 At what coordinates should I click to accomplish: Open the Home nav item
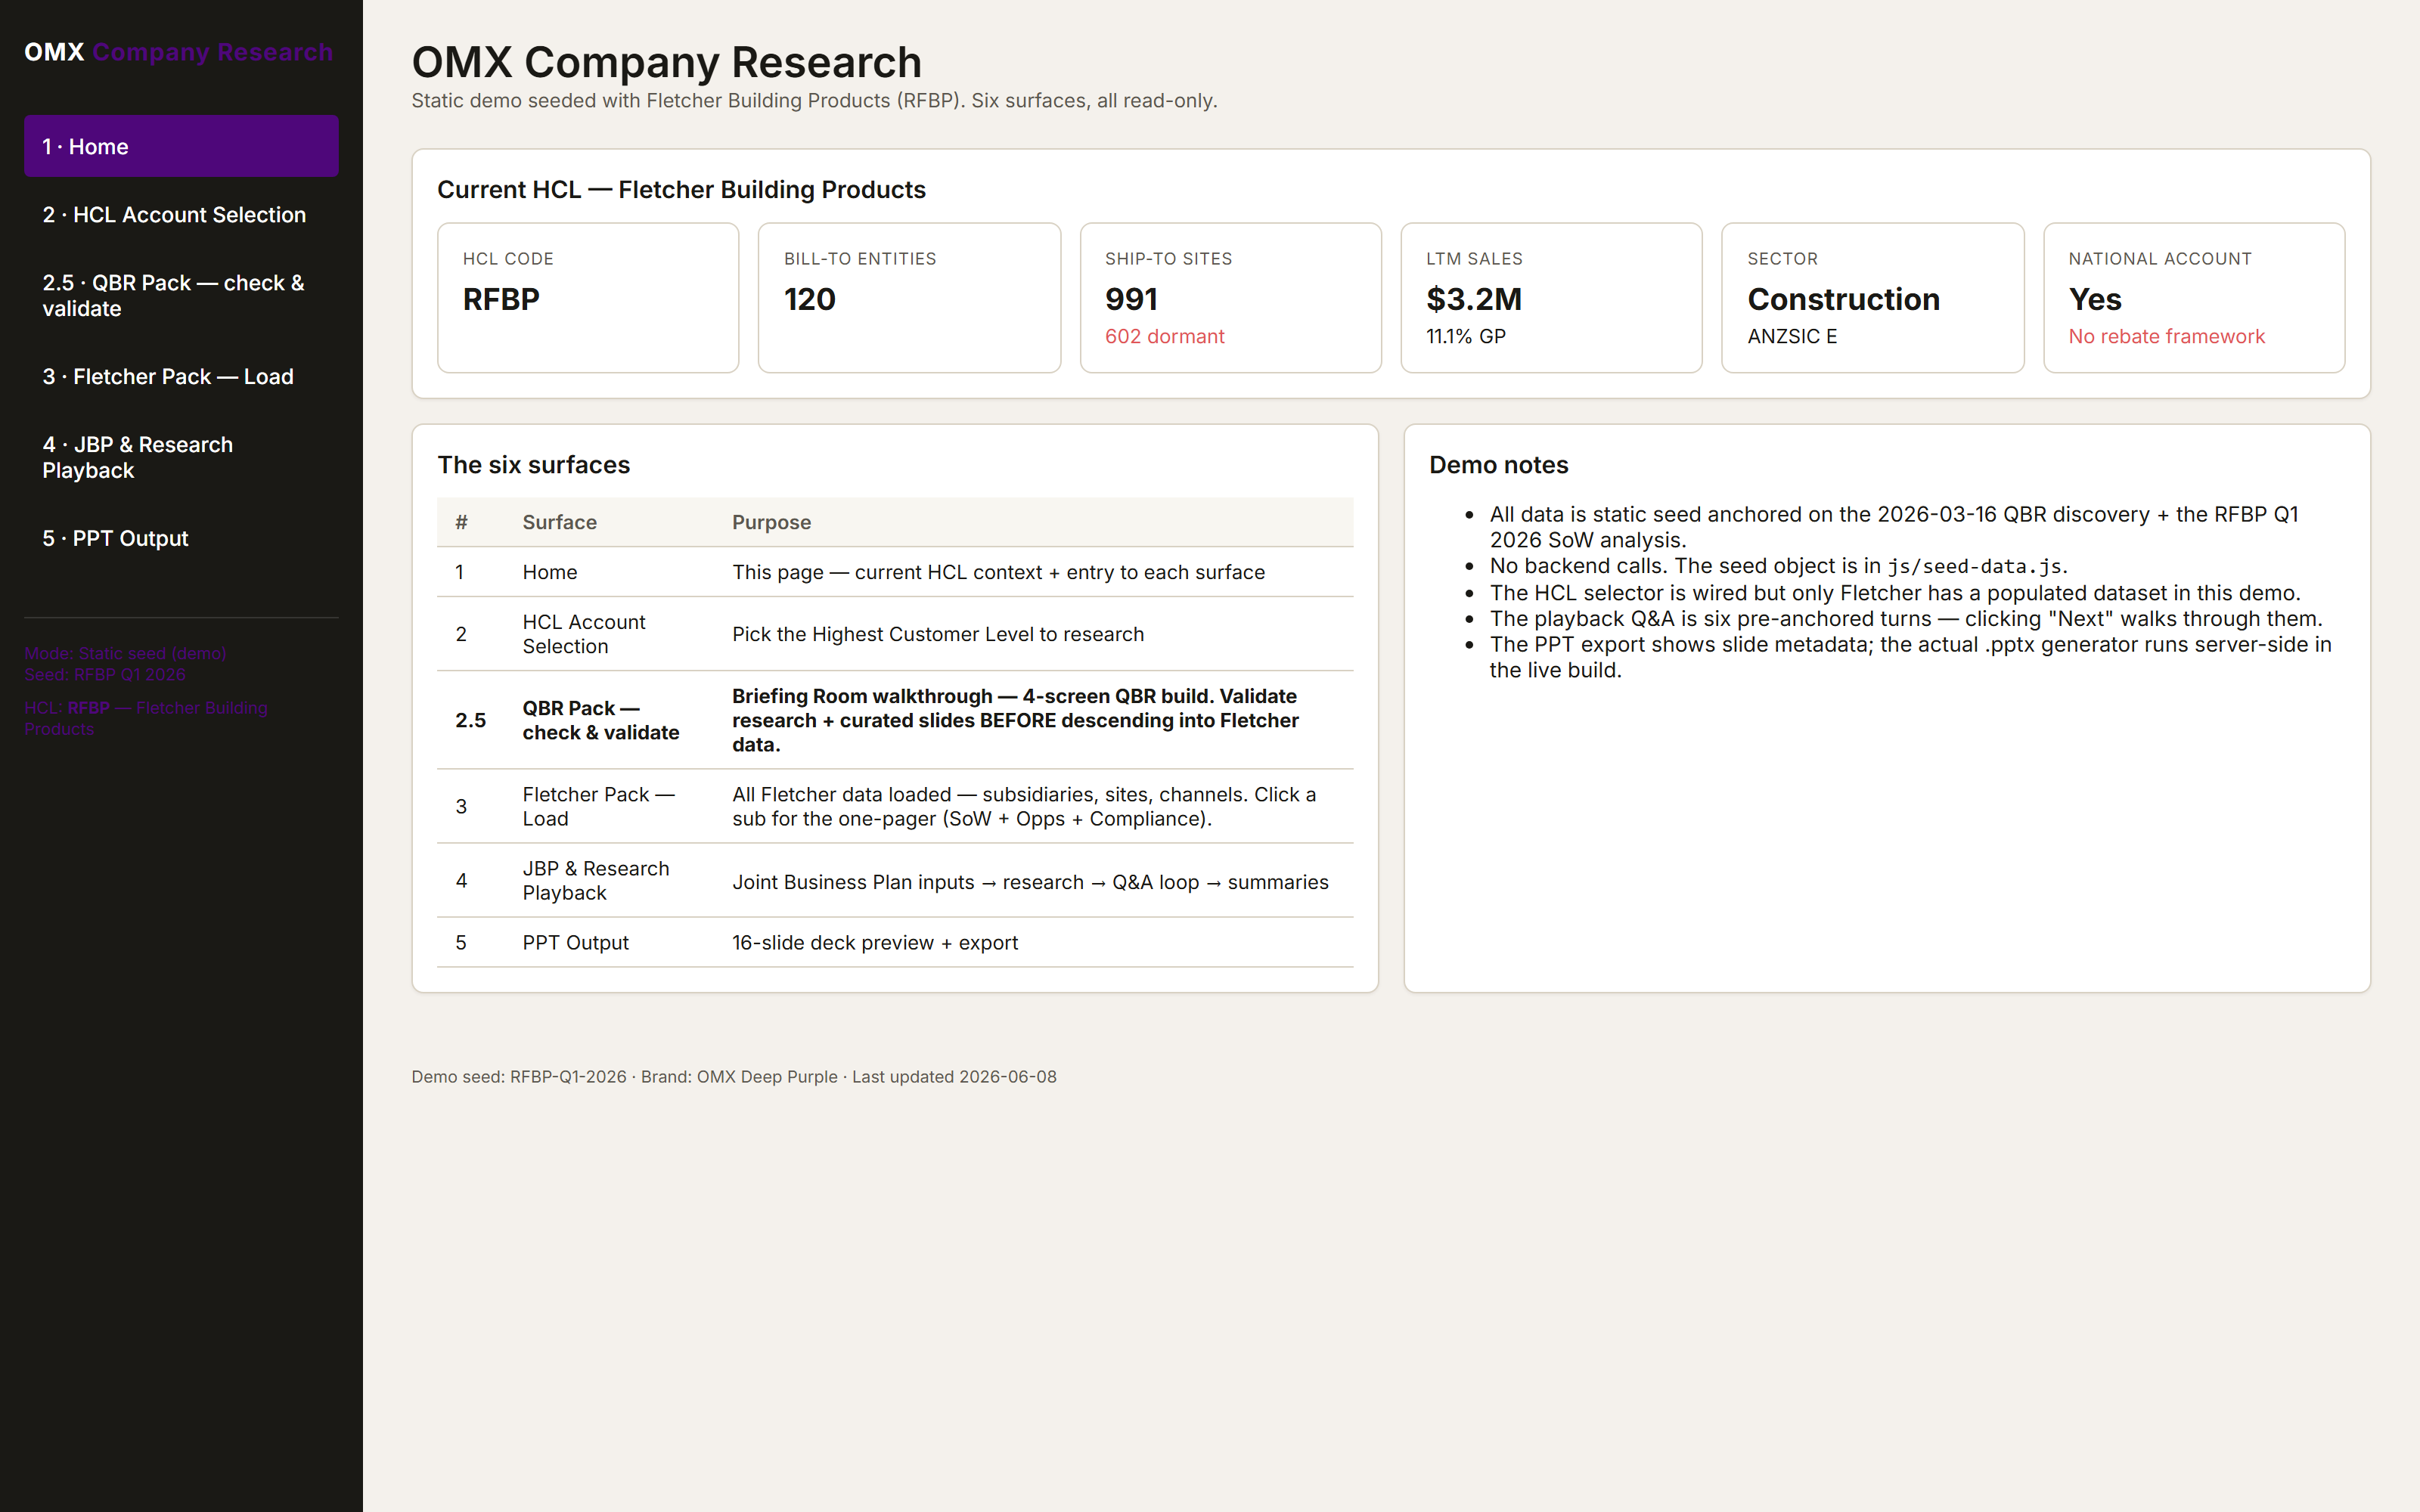point(181,146)
